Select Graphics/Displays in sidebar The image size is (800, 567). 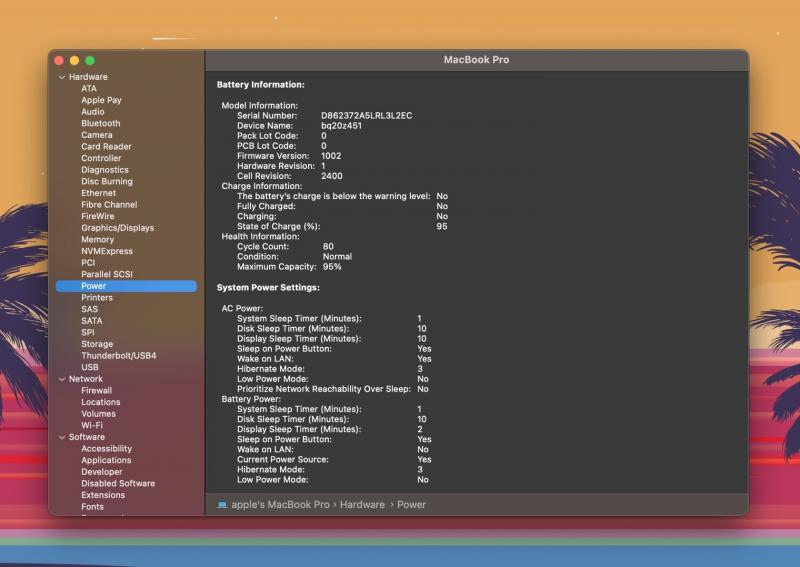[117, 228]
